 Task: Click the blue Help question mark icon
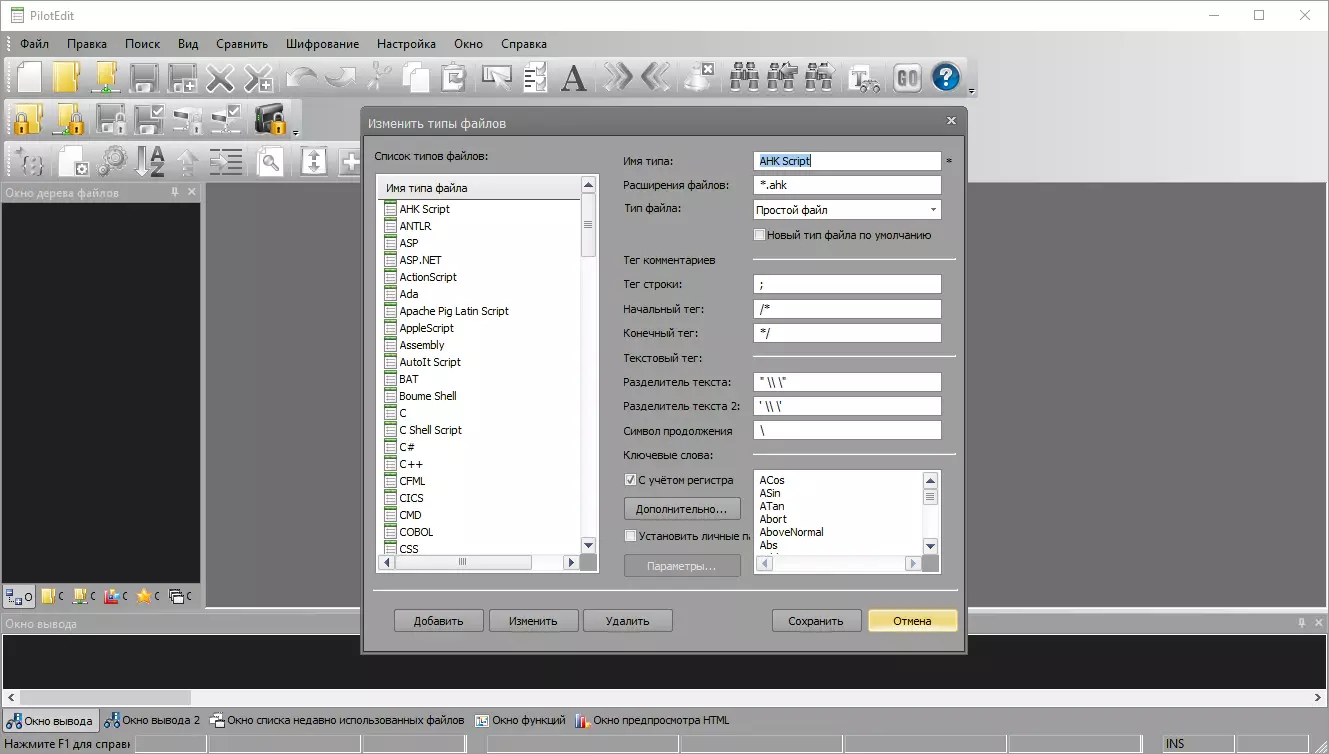(x=945, y=77)
